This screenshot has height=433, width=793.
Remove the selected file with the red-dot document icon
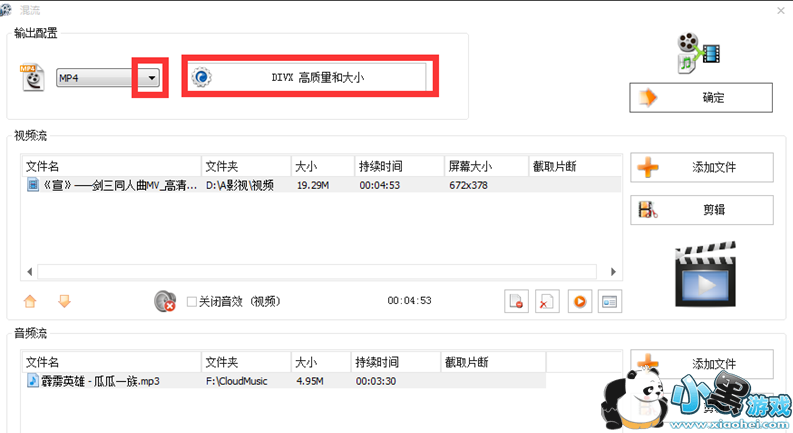pyautogui.click(x=516, y=301)
